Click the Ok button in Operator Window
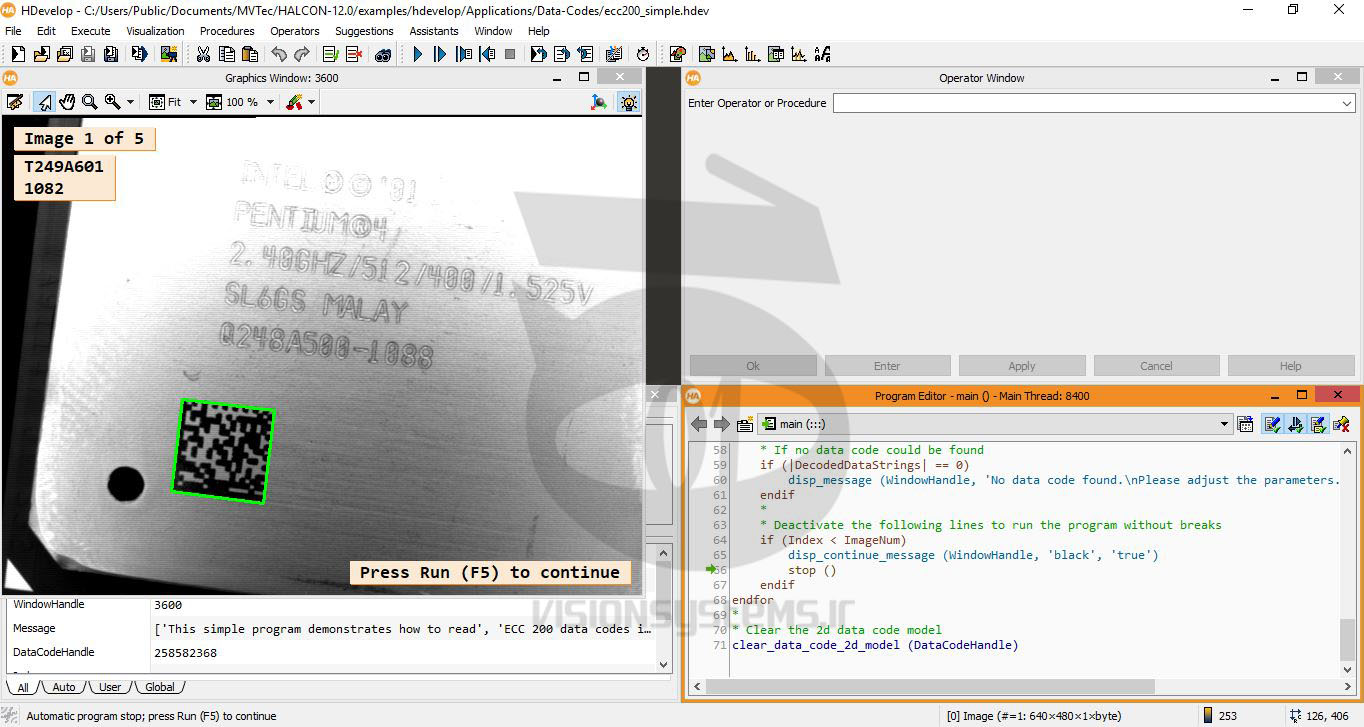Image resolution: width=1364 pixels, height=727 pixels. [753, 366]
